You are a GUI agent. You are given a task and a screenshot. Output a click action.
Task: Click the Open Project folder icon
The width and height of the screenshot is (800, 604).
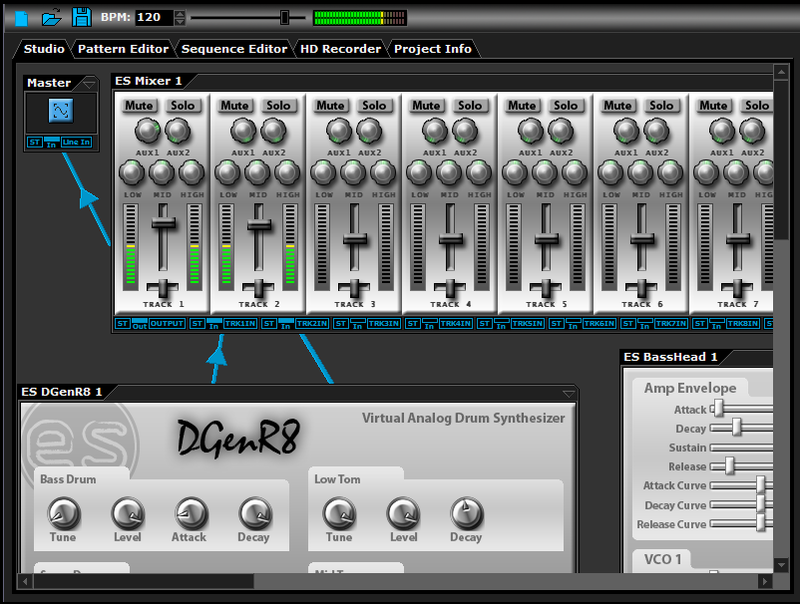[x=52, y=17]
